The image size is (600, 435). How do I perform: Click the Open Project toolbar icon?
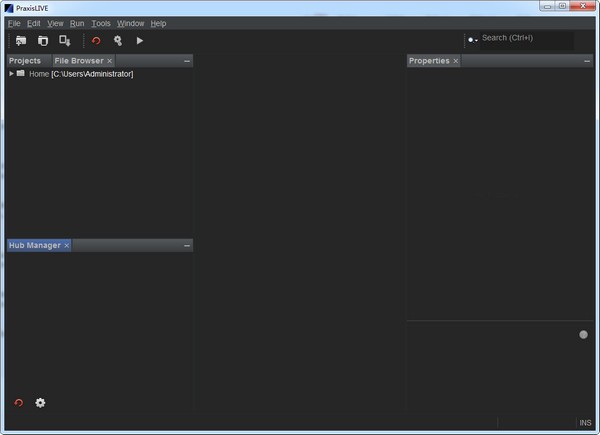click(65, 41)
